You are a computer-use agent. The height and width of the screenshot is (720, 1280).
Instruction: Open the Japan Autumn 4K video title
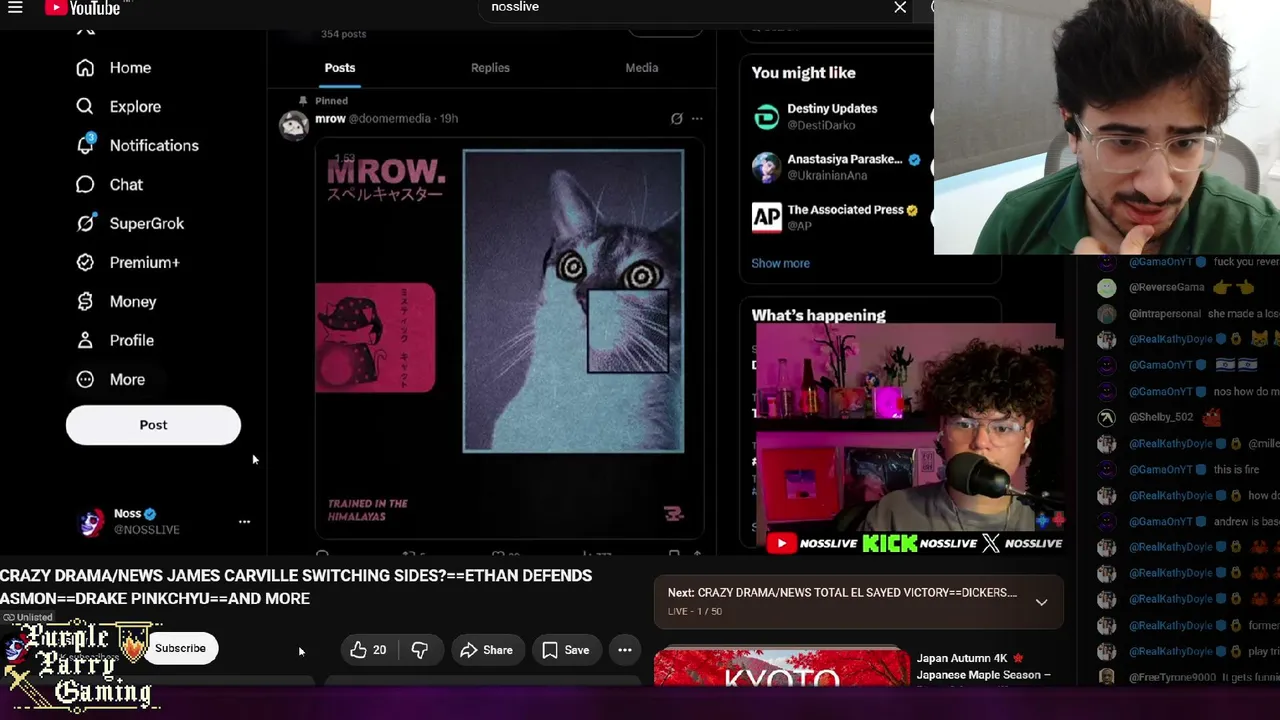984,667
